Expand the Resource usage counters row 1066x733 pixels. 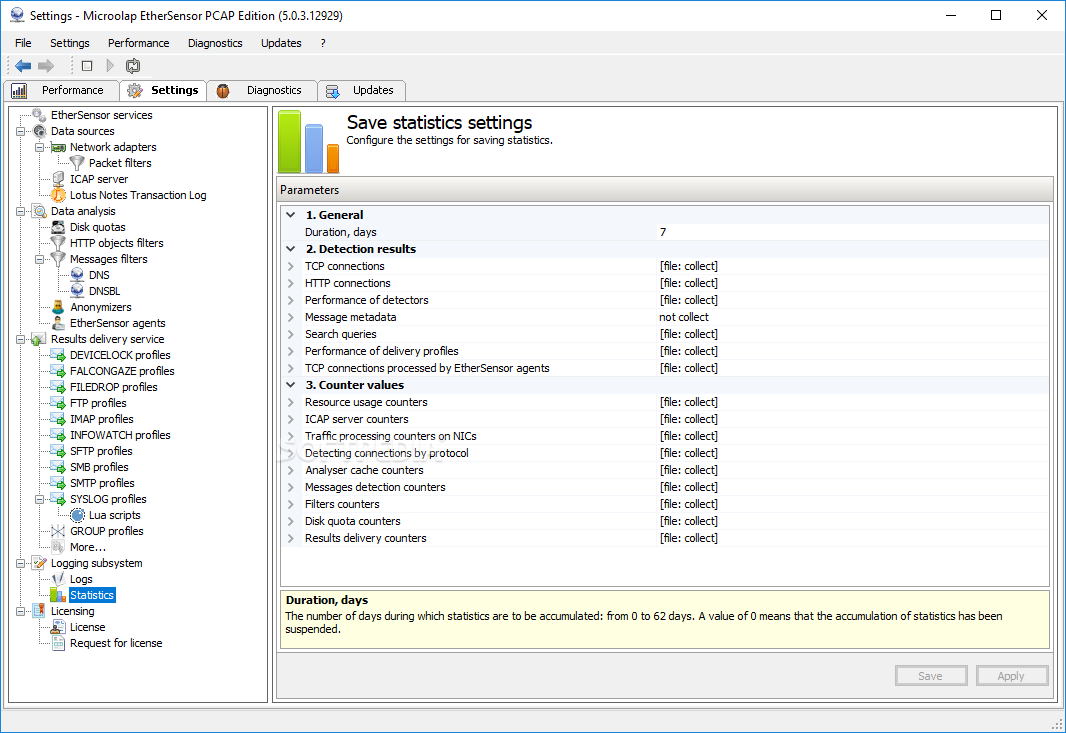coord(291,402)
